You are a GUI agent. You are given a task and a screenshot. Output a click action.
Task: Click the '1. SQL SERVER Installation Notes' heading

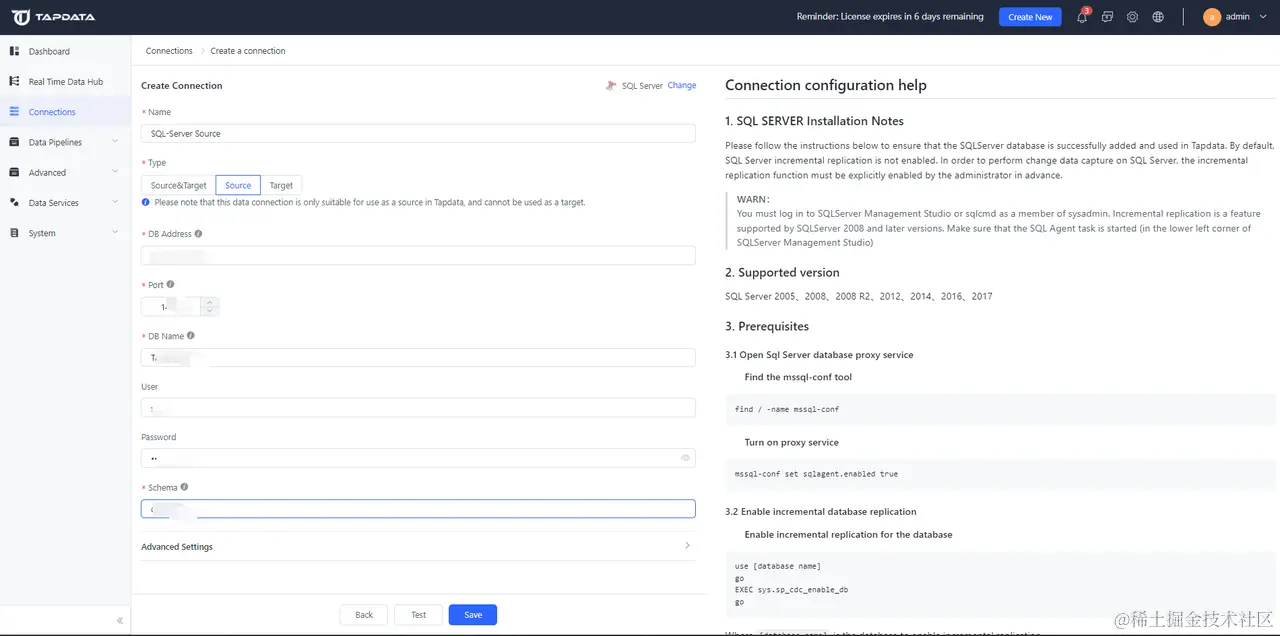coord(814,121)
